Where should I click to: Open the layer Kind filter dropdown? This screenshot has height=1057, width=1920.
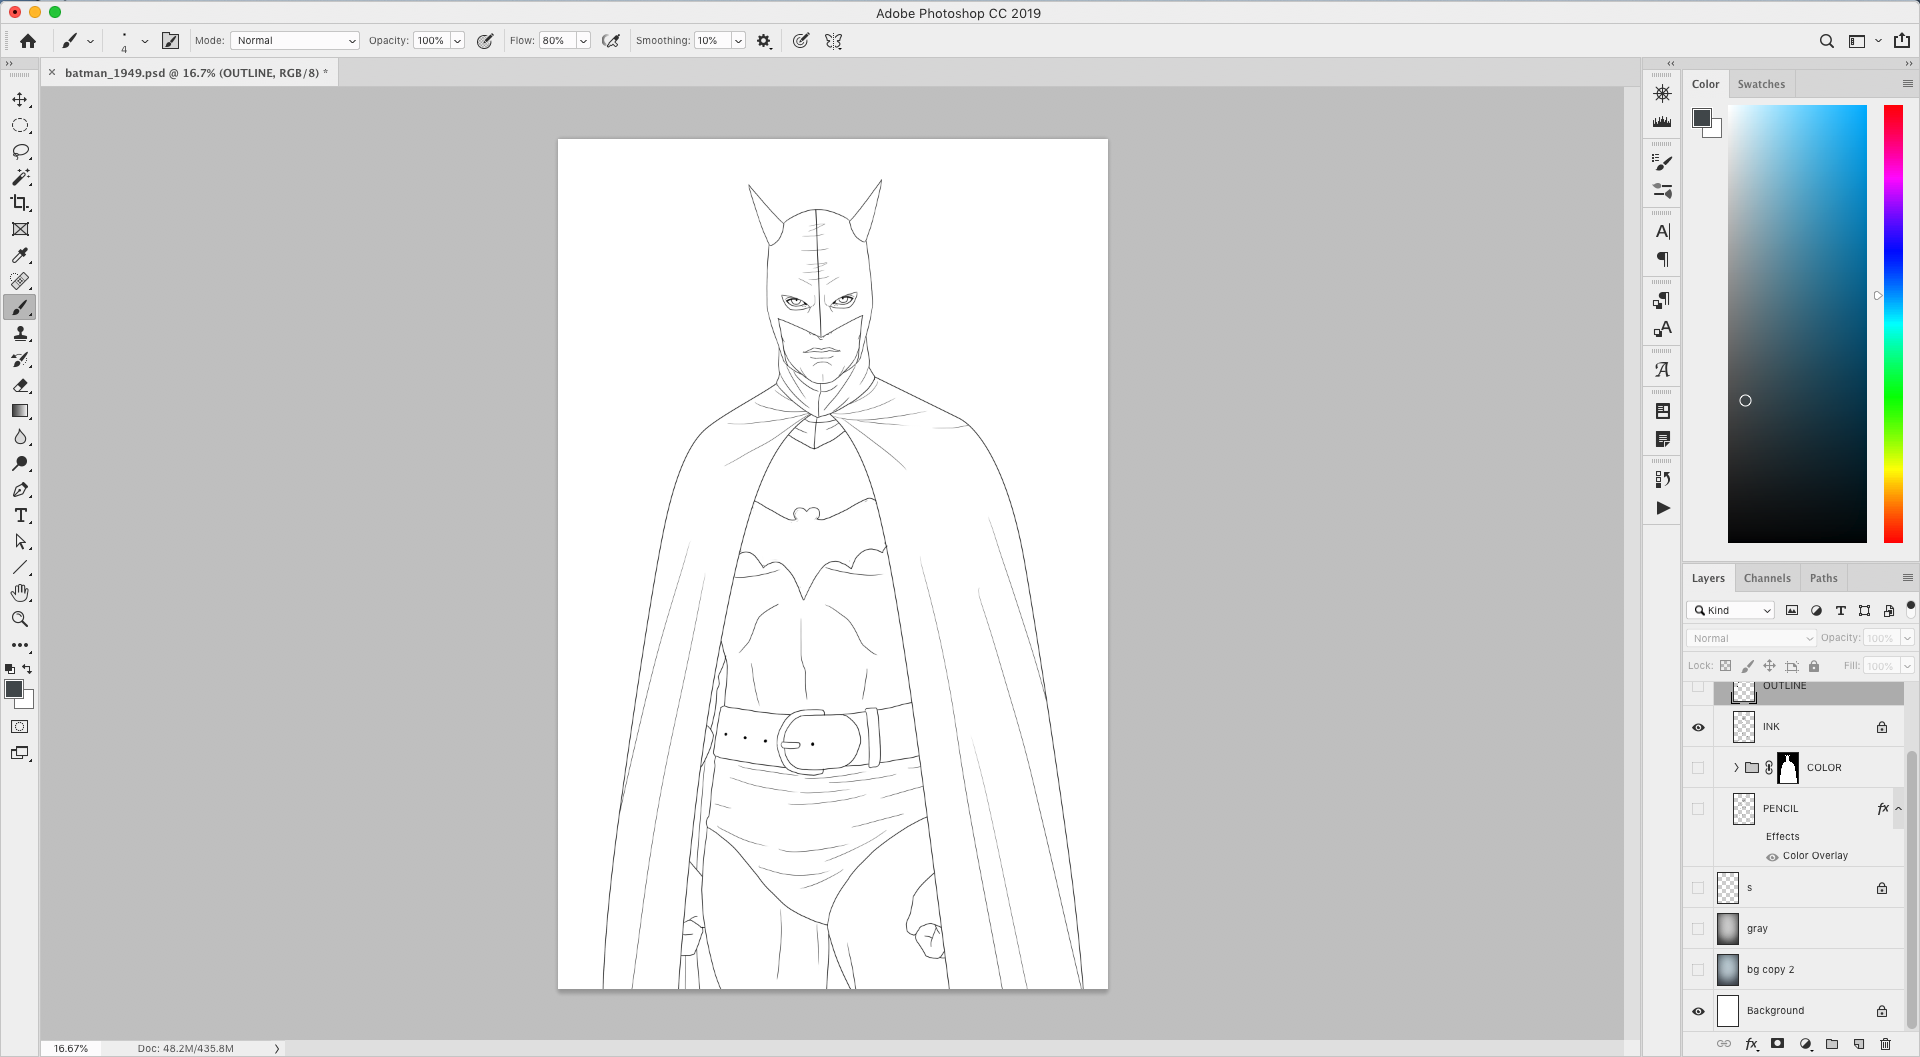coord(1732,610)
